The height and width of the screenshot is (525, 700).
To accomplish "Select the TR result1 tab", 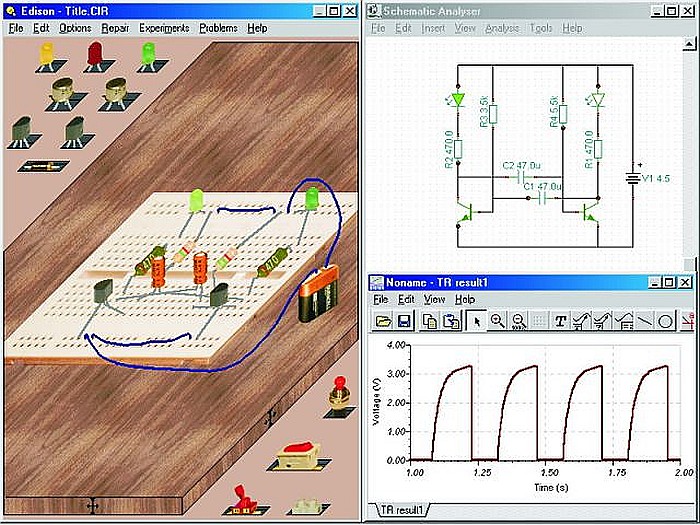I will [403, 508].
